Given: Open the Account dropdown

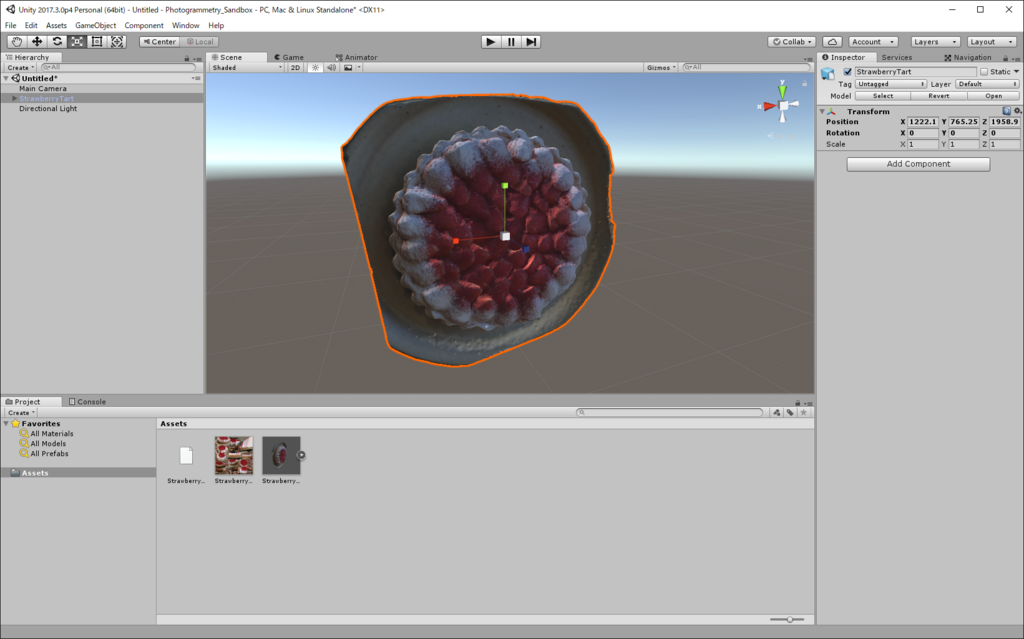Looking at the screenshot, I should click(874, 42).
